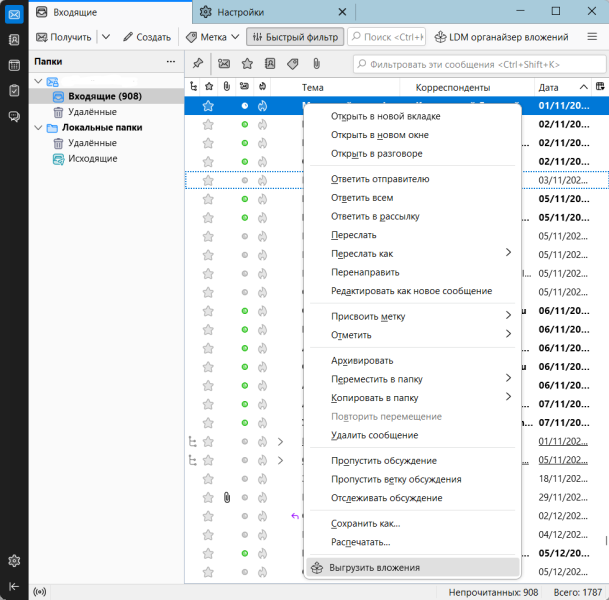Click the Фильтровать эти сообщения search field

[x=480, y=63]
